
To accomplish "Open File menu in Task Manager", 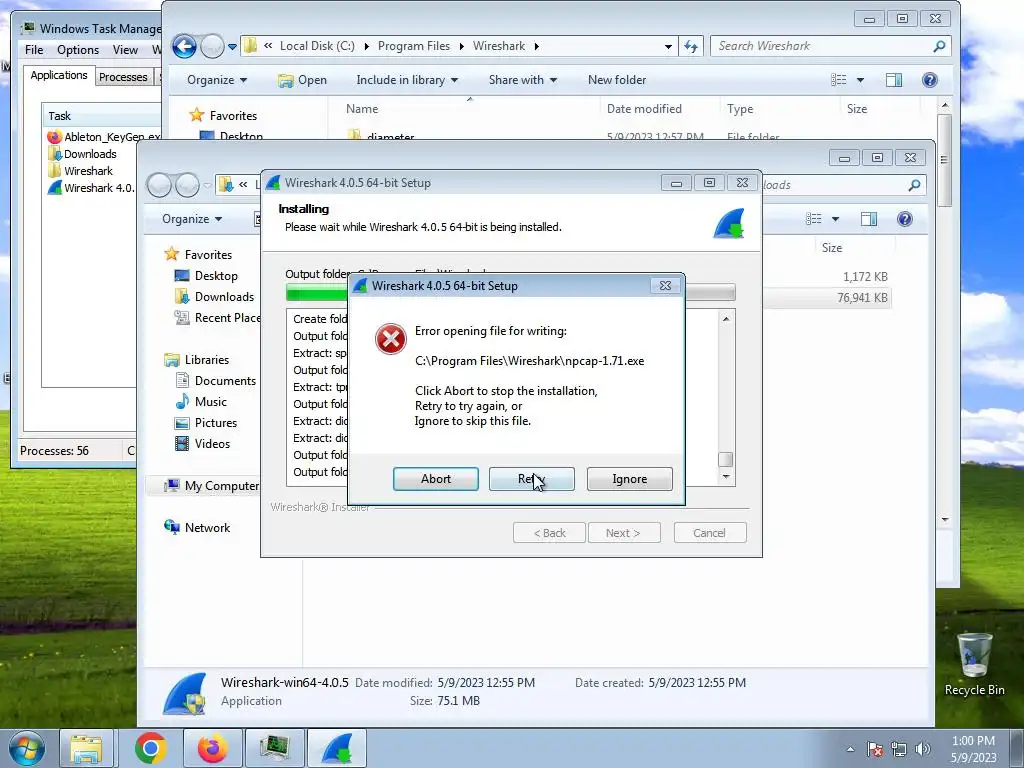I will 34,50.
